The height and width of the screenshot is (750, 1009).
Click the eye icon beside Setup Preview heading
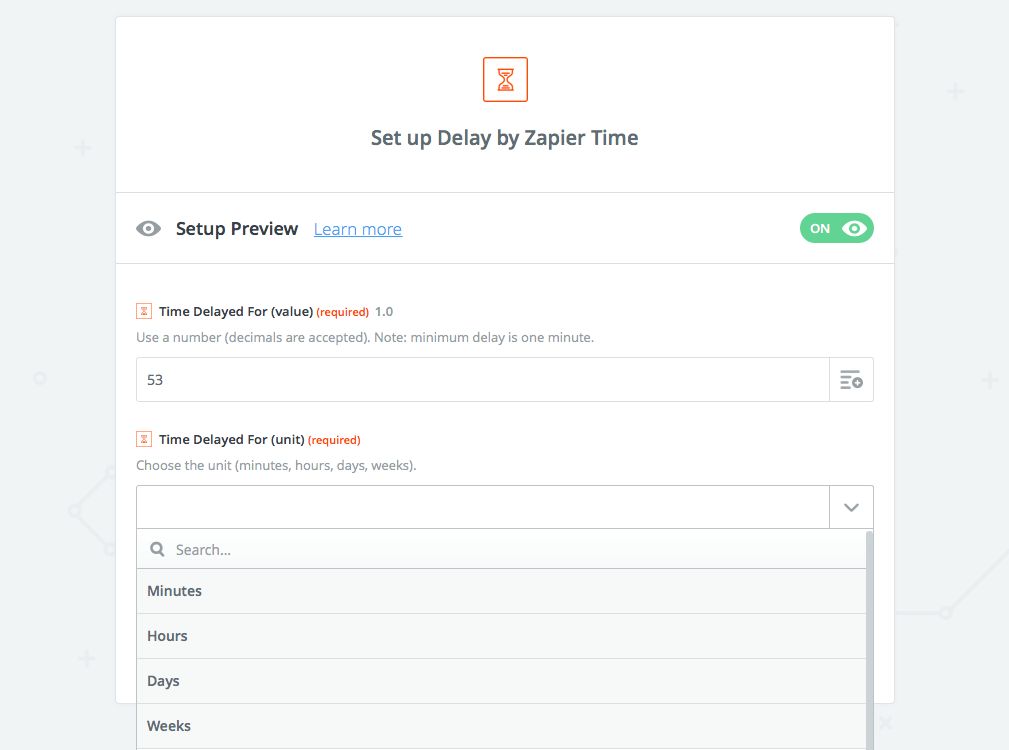(x=149, y=229)
